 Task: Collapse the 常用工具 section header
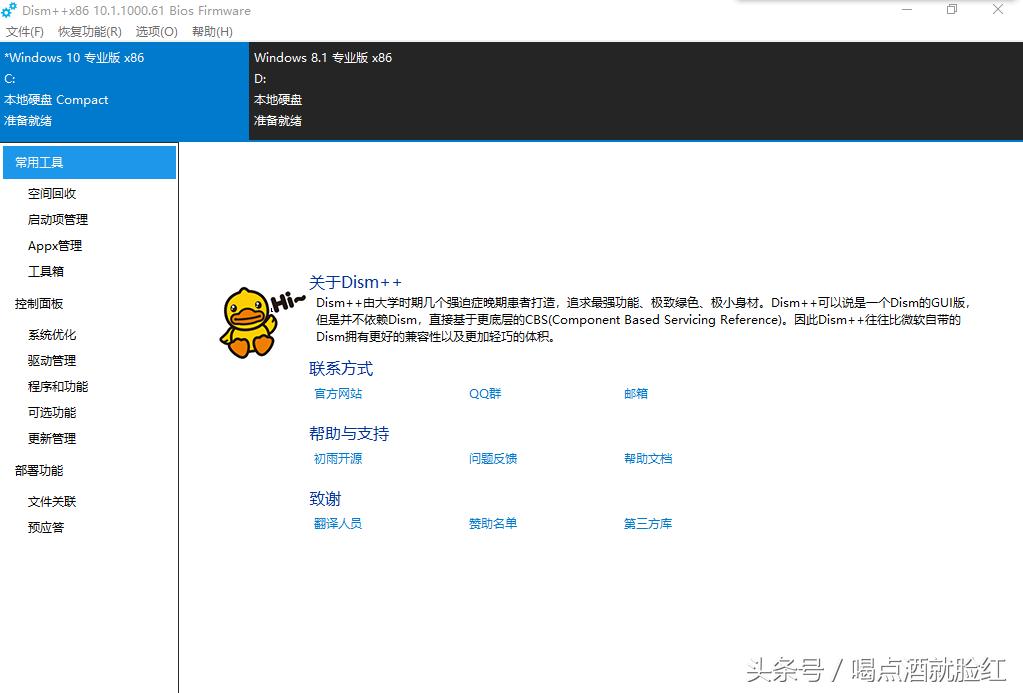point(38,161)
